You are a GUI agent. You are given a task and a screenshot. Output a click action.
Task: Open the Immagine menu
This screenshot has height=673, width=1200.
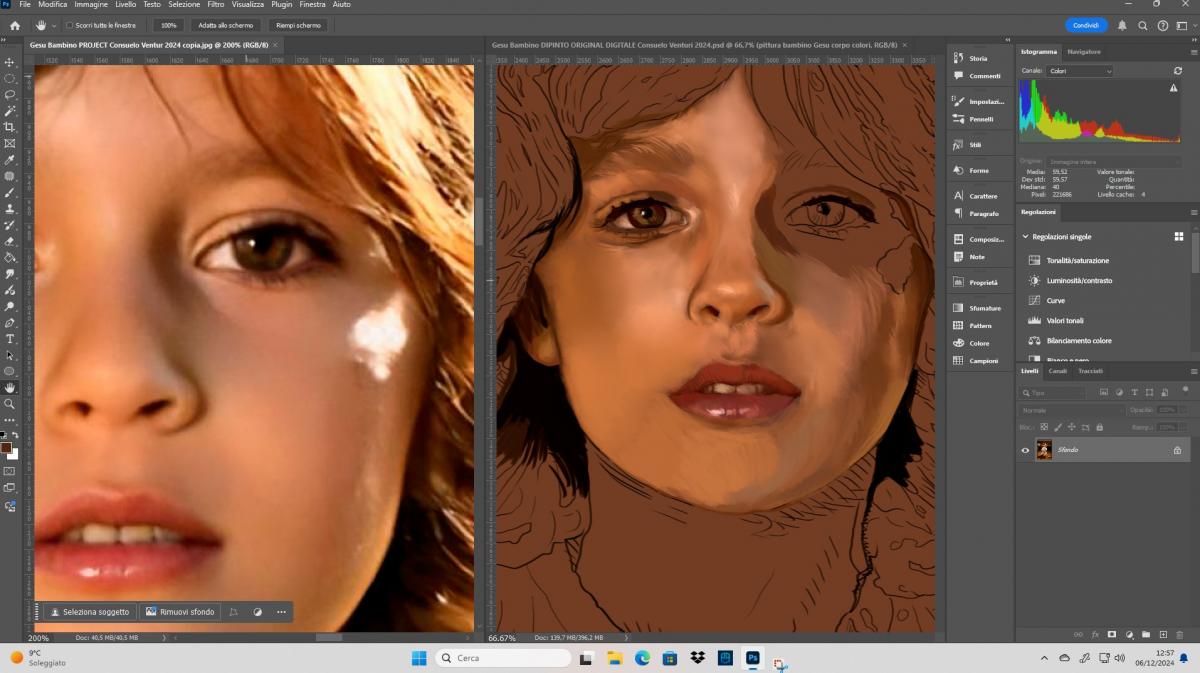[91, 5]
